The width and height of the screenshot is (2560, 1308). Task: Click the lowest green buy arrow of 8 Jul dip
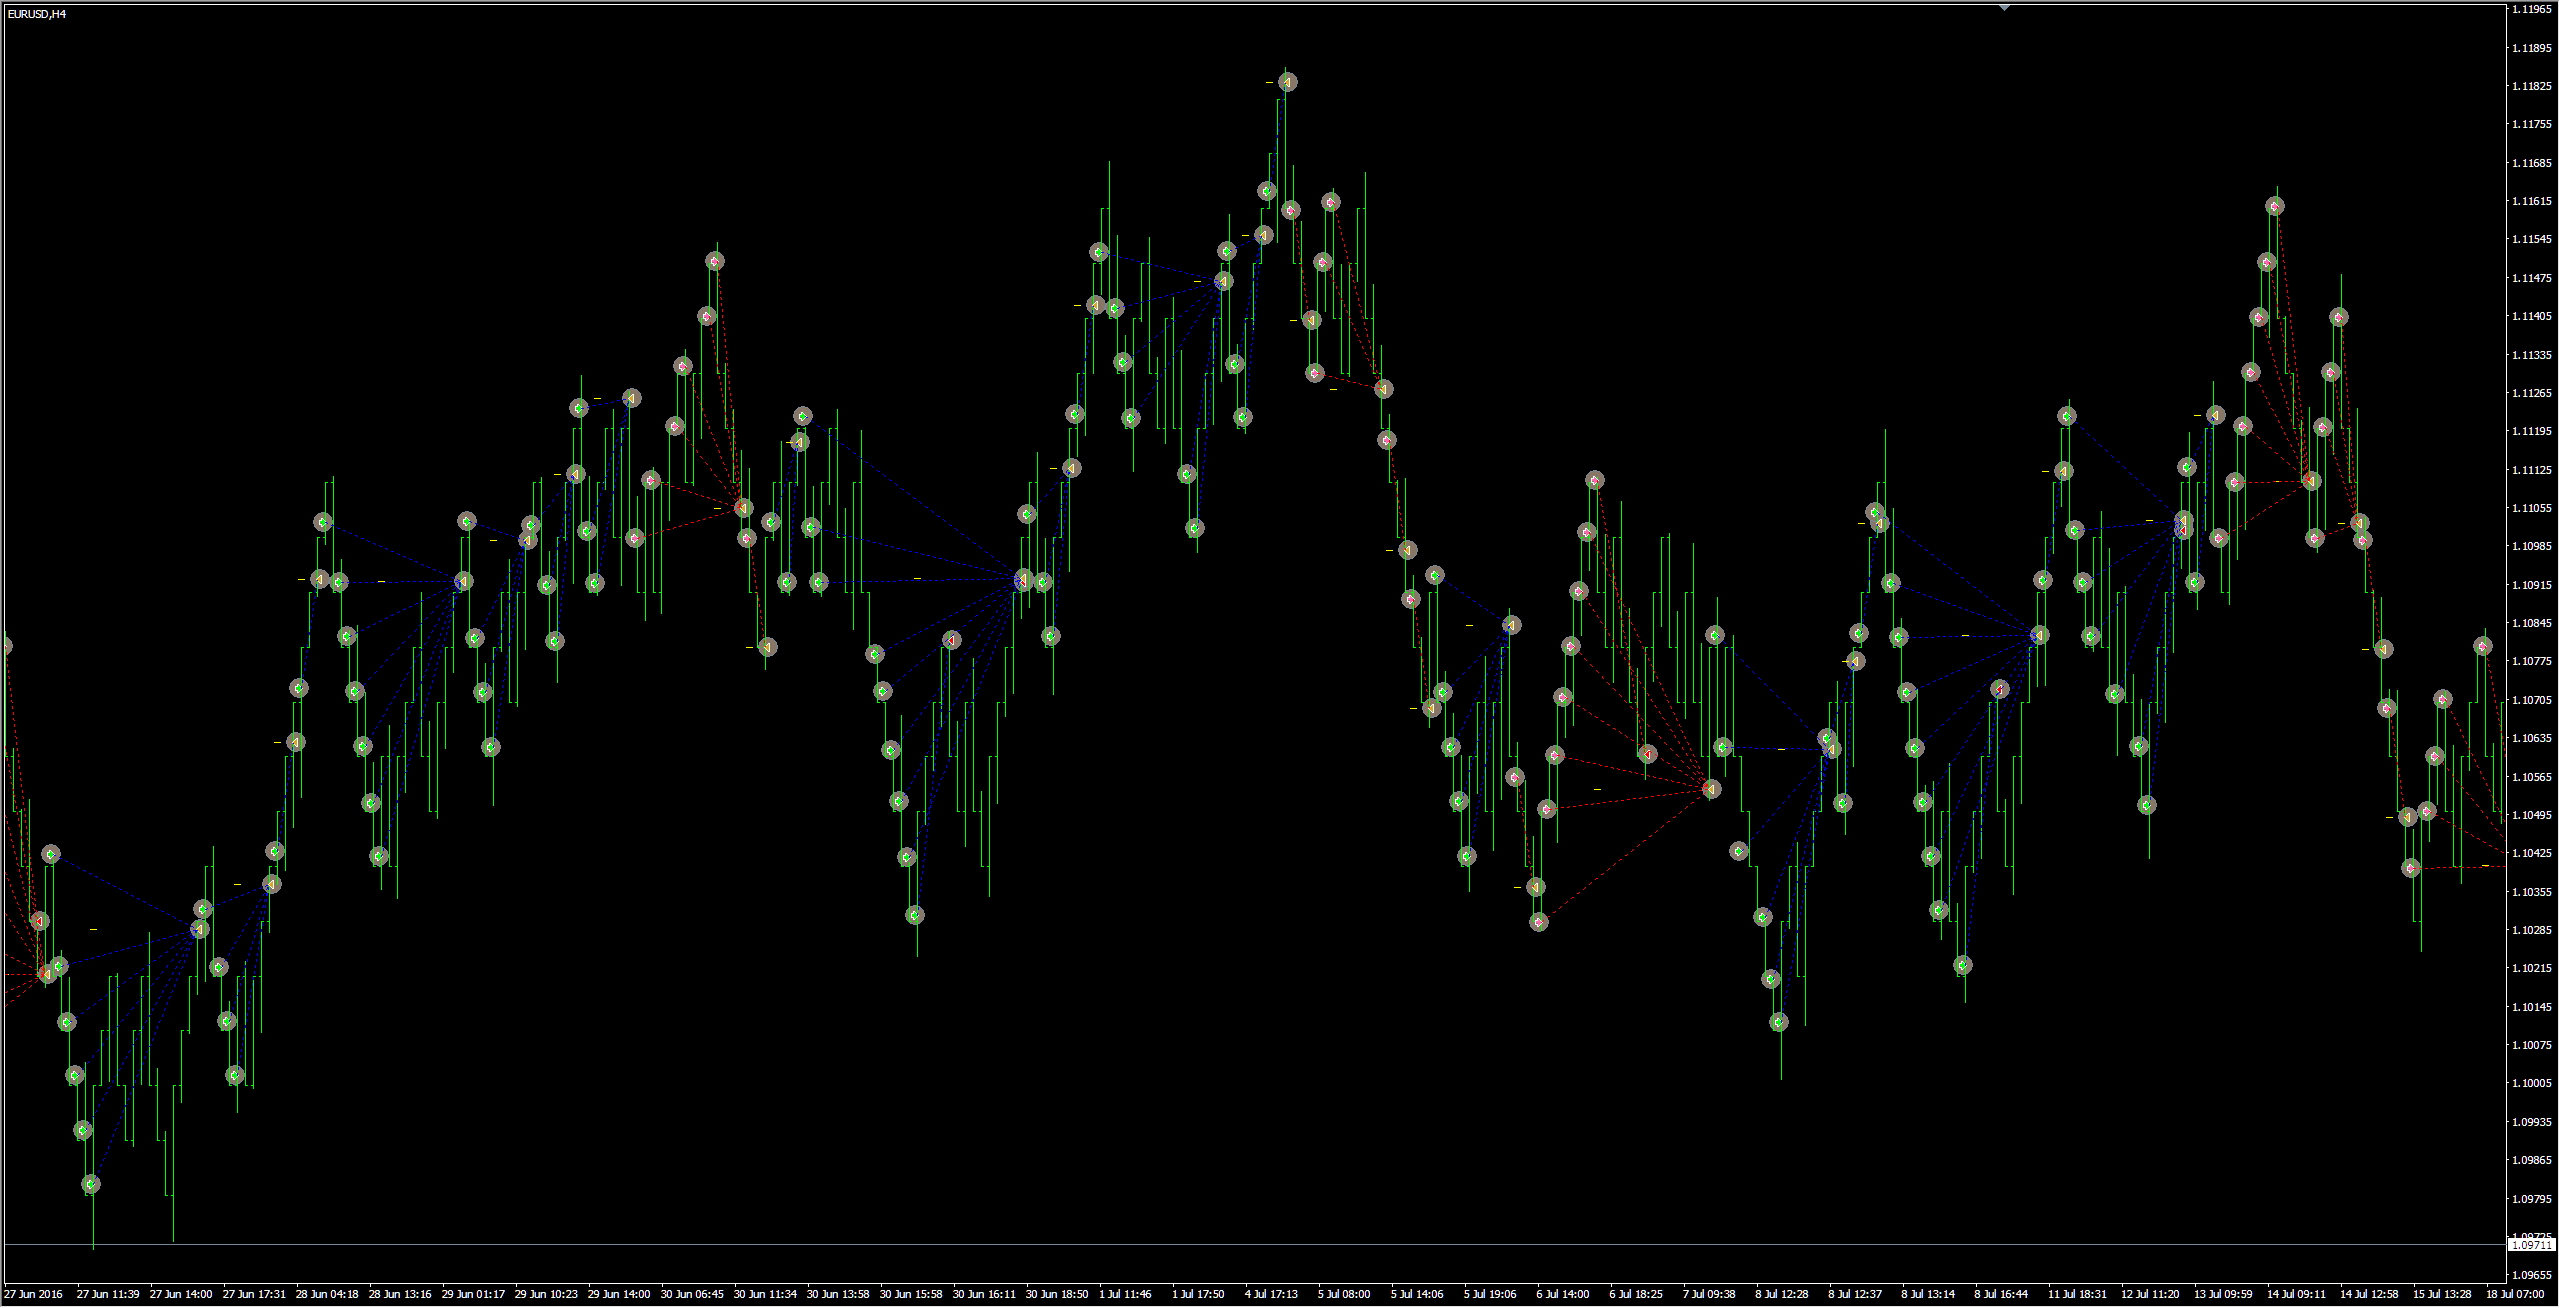pyautogui.click(x=1779, y=1022)
